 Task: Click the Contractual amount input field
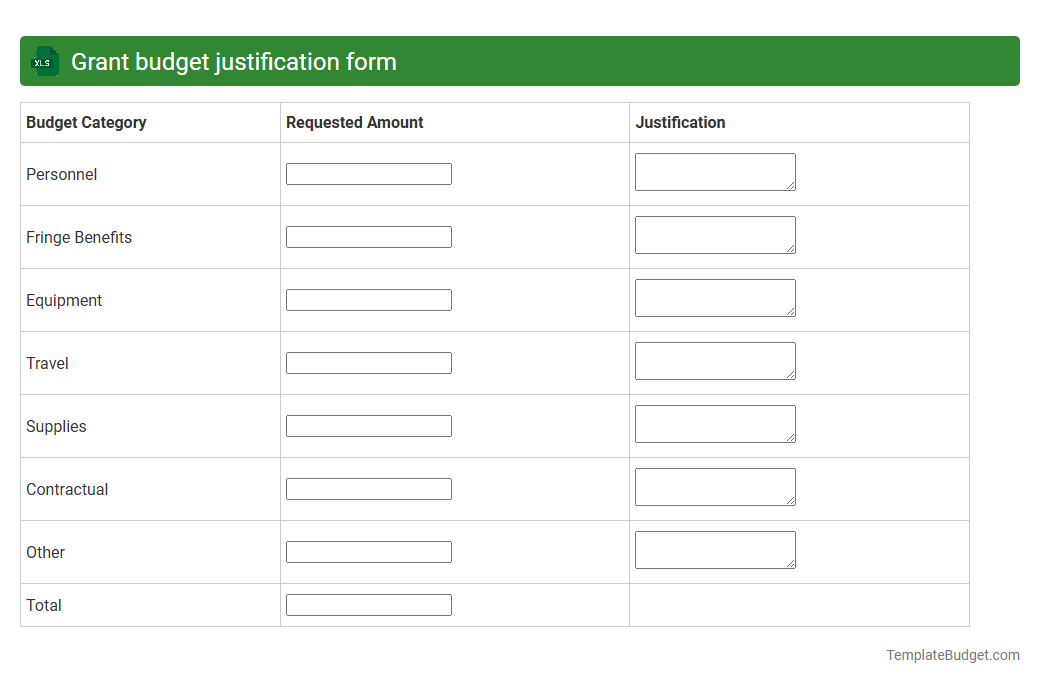coord(368,488)
